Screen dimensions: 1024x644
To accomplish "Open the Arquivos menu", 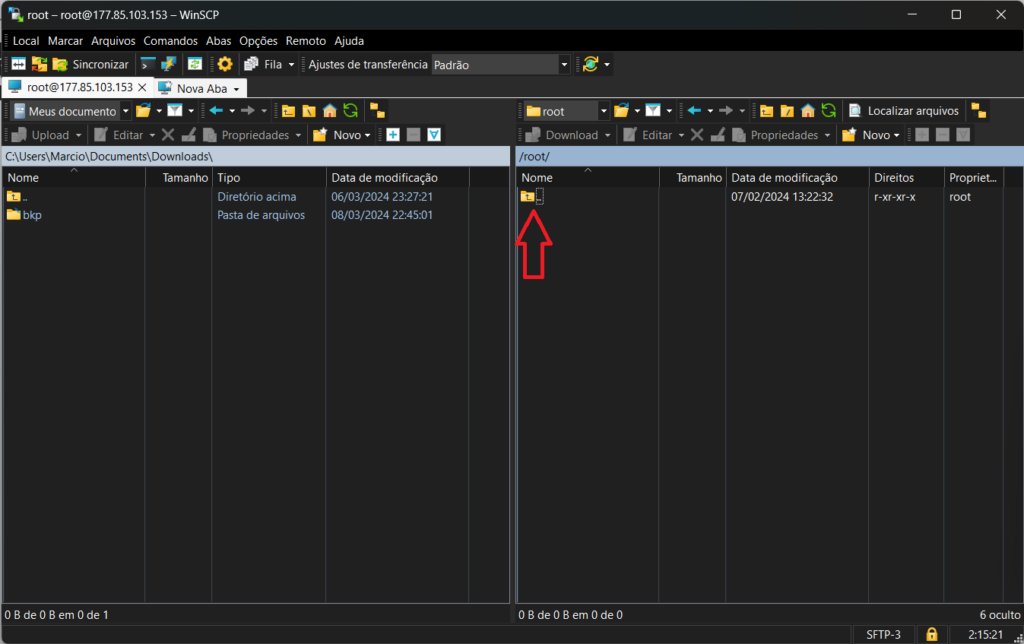I will [x=113, y=40].
